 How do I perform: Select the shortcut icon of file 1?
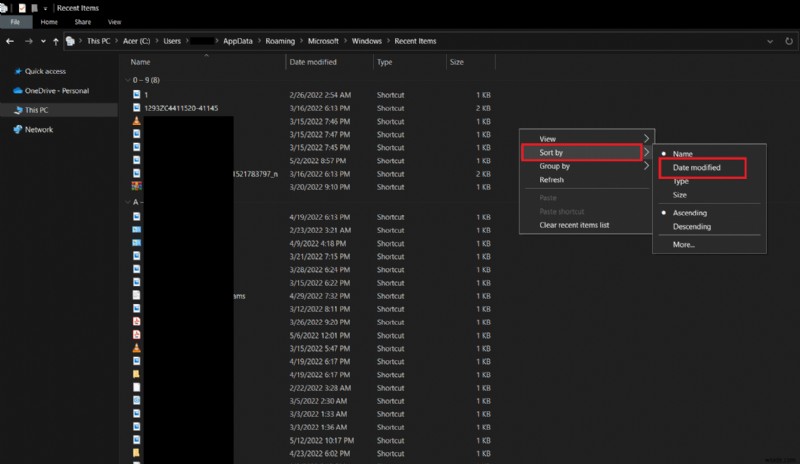click(x=137, y=94)
